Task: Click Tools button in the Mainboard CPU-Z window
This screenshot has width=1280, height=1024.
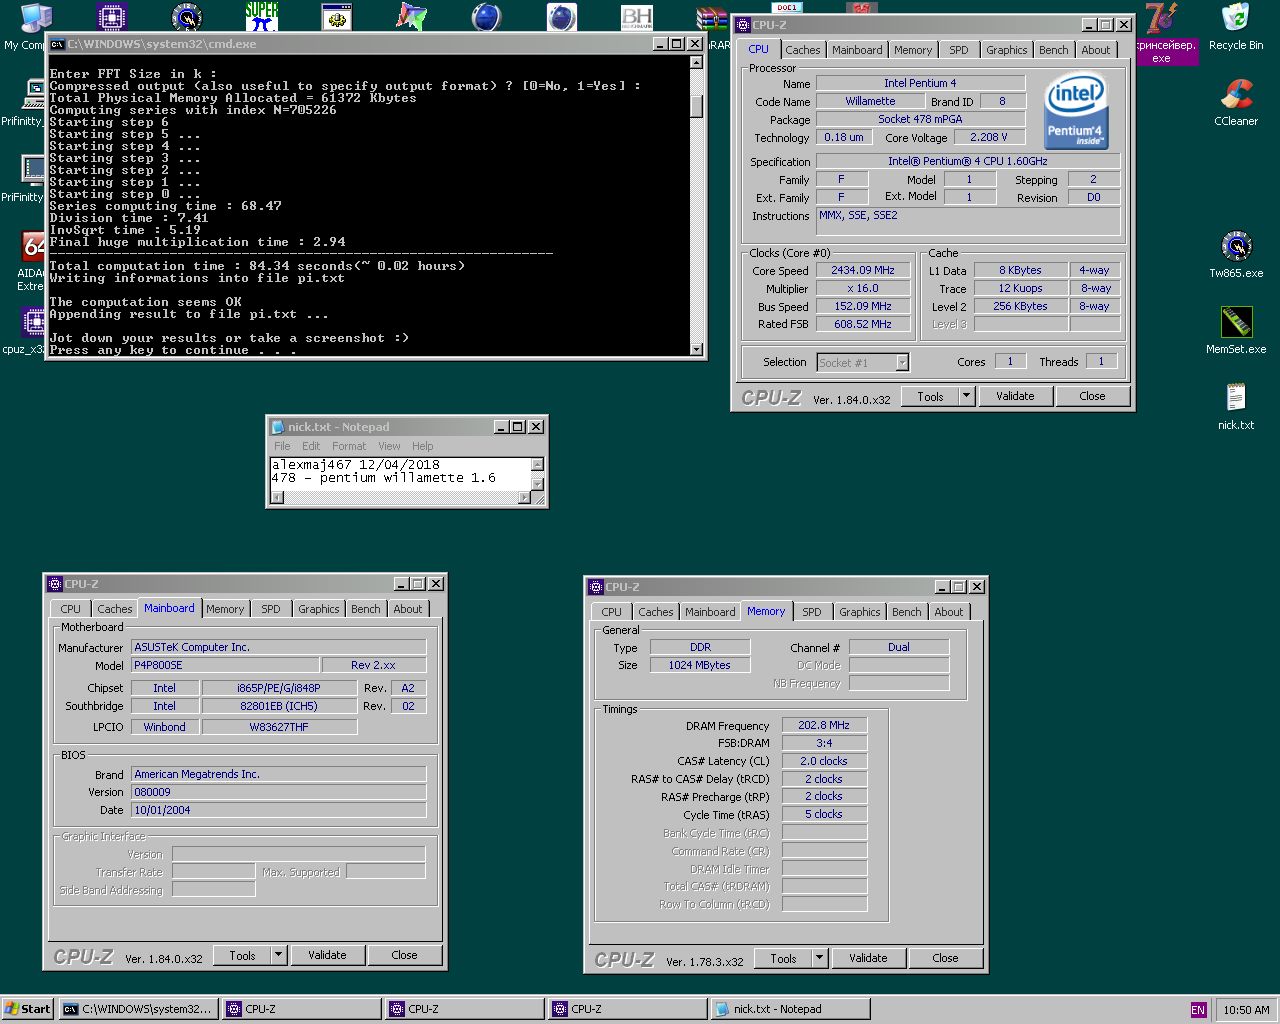Action: coord(242,955)
